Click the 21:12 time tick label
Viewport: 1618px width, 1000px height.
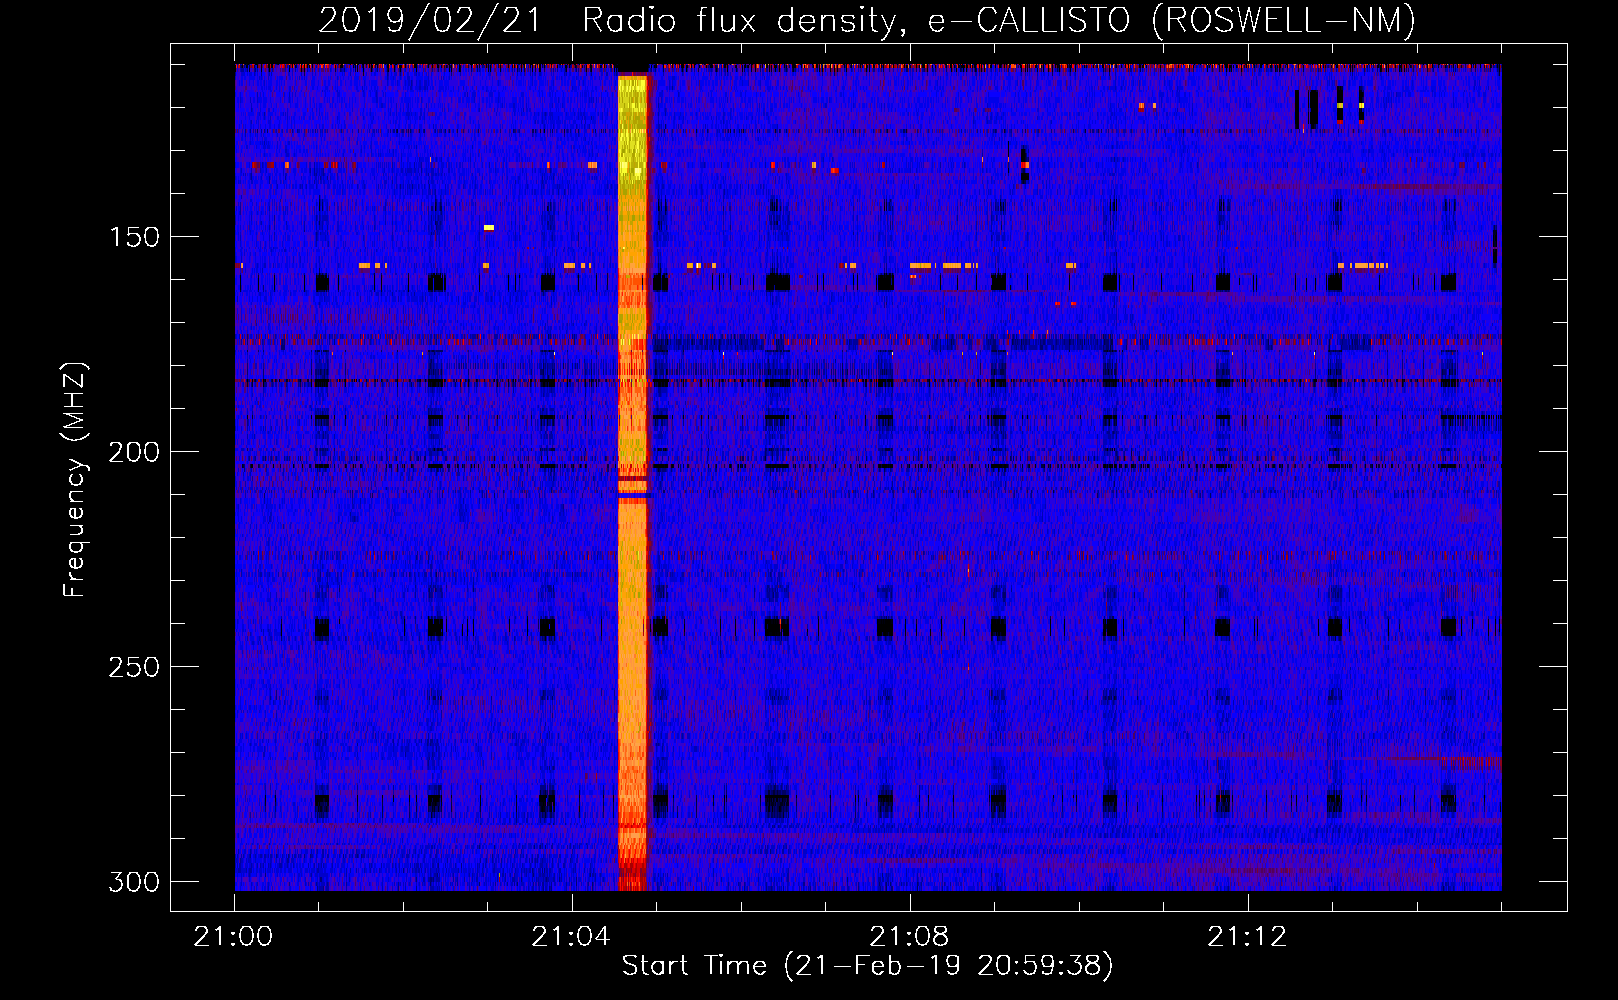click(1247, 937)
